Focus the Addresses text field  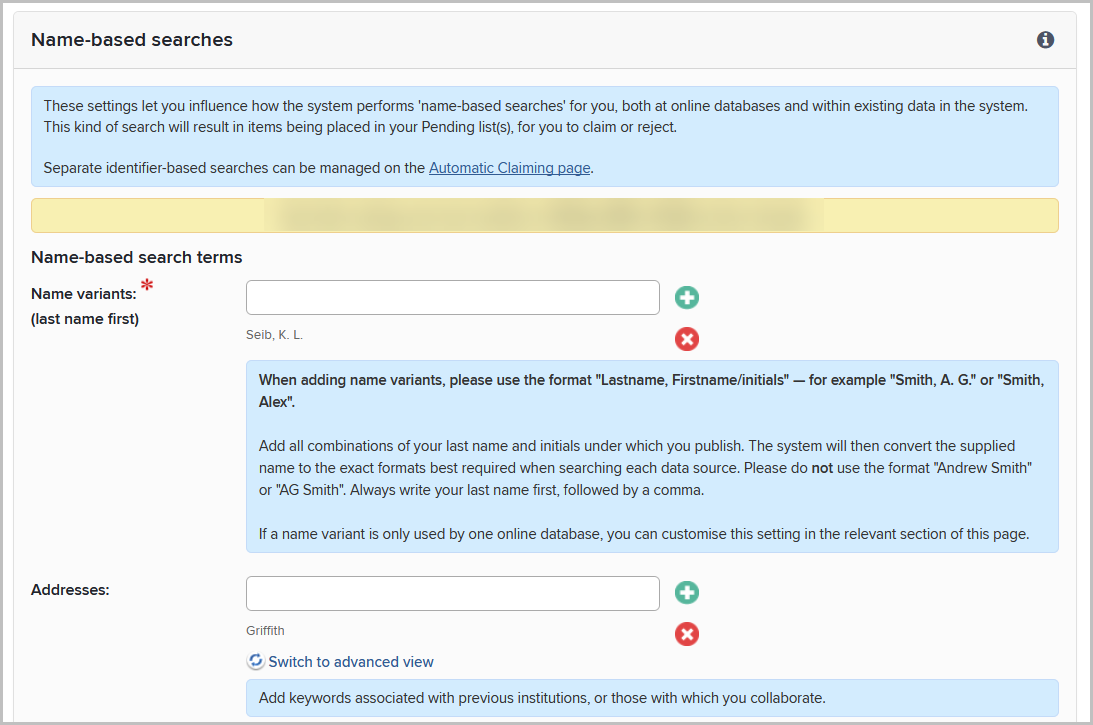pos(452,593)
